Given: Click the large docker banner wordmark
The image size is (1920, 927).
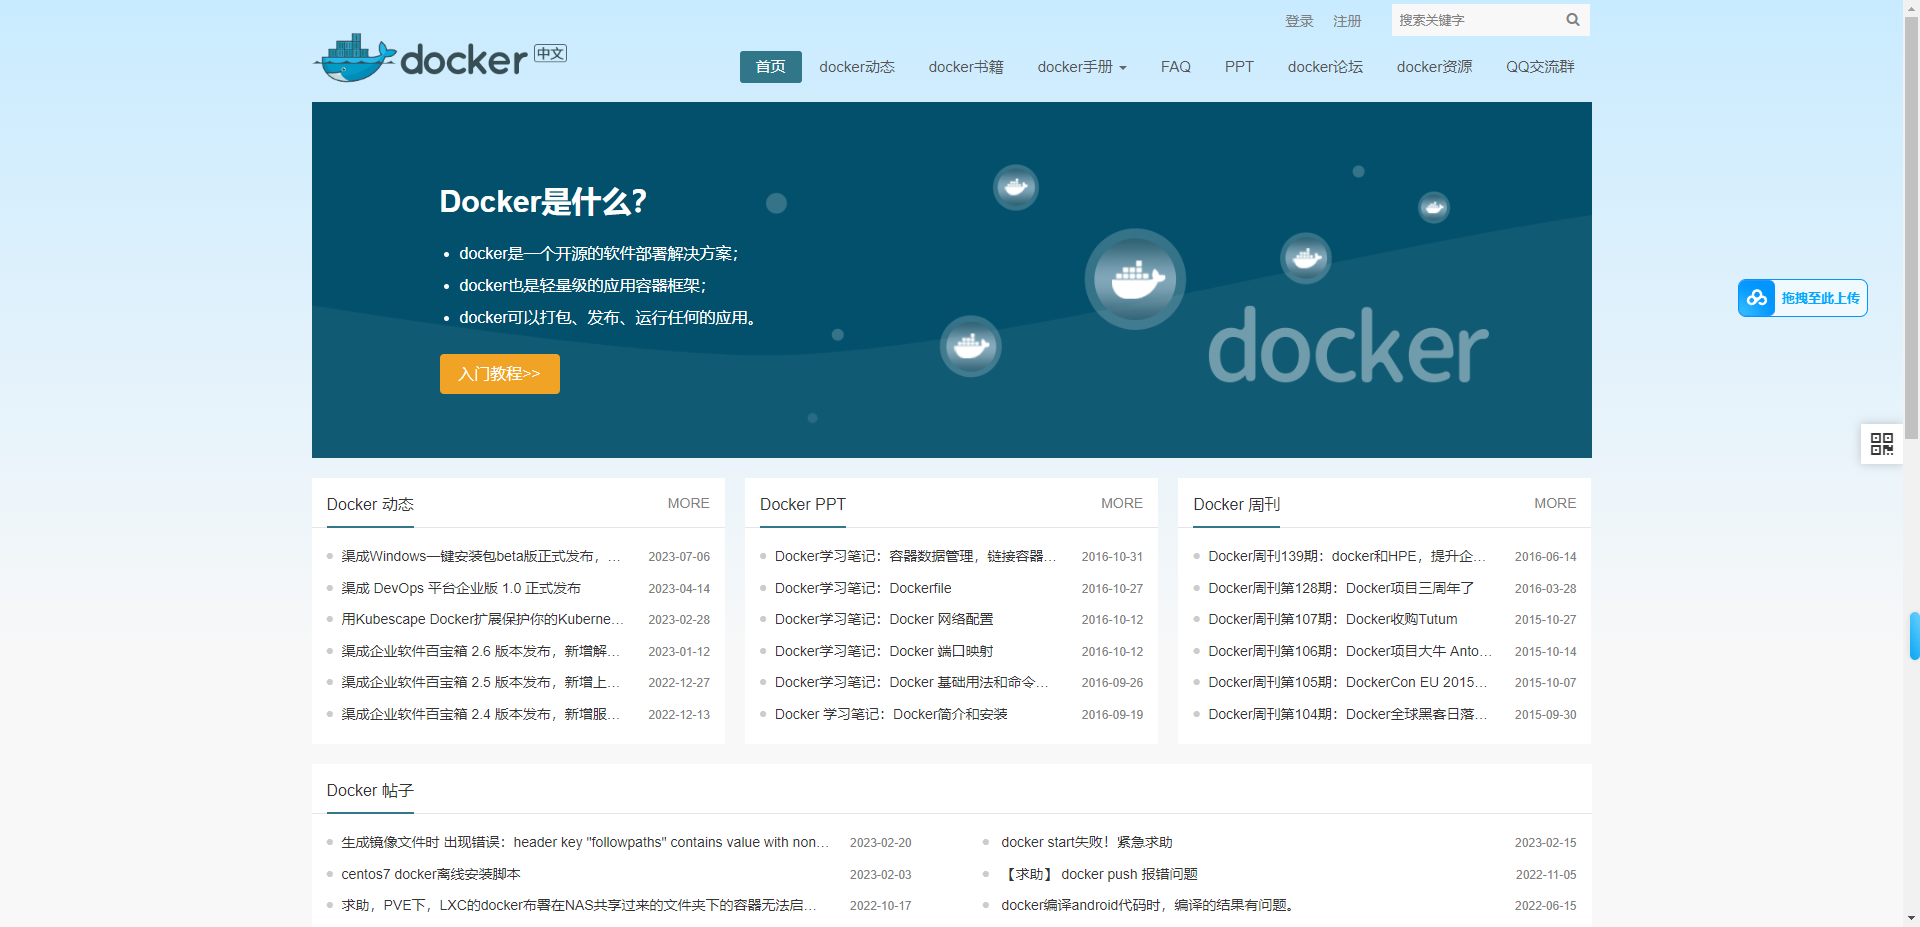Looking at the screenshot, I should pos(1348,346).
